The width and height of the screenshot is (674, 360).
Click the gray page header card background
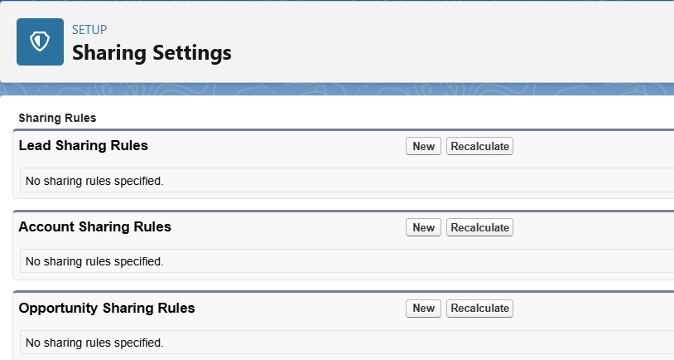point(430,42)
